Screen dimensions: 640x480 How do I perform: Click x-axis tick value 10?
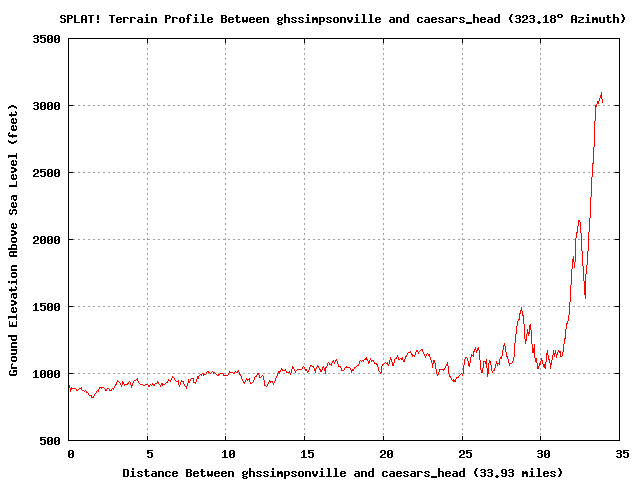click(x=229, y=454)
